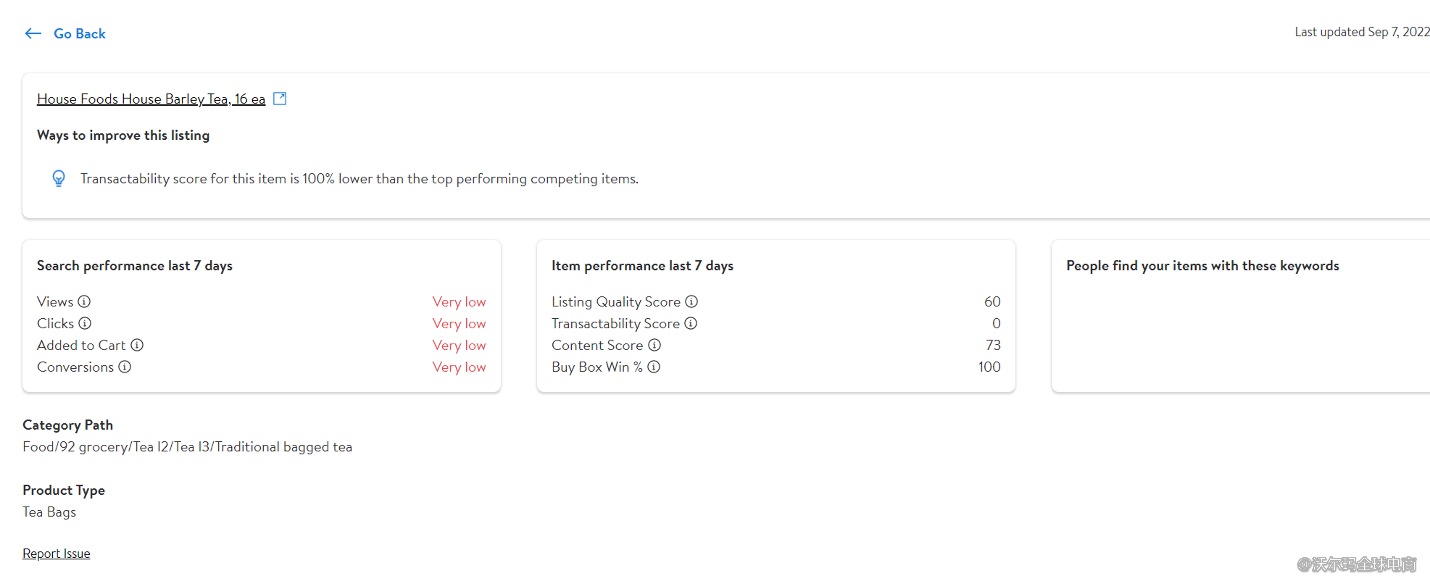The image size is (1430, 584).
Task: Click Buy Box Win % info icon
Action: tap(654, 367)
